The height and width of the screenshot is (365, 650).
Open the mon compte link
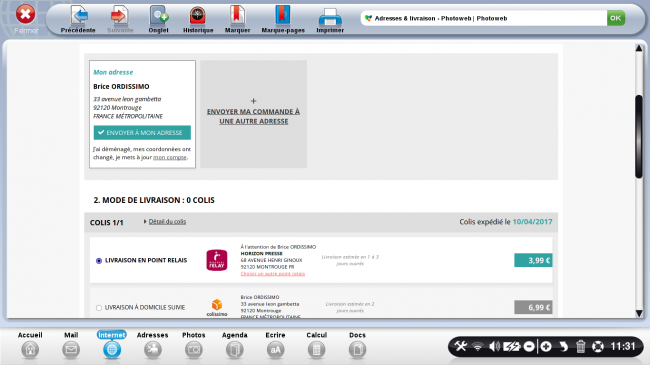170,158
